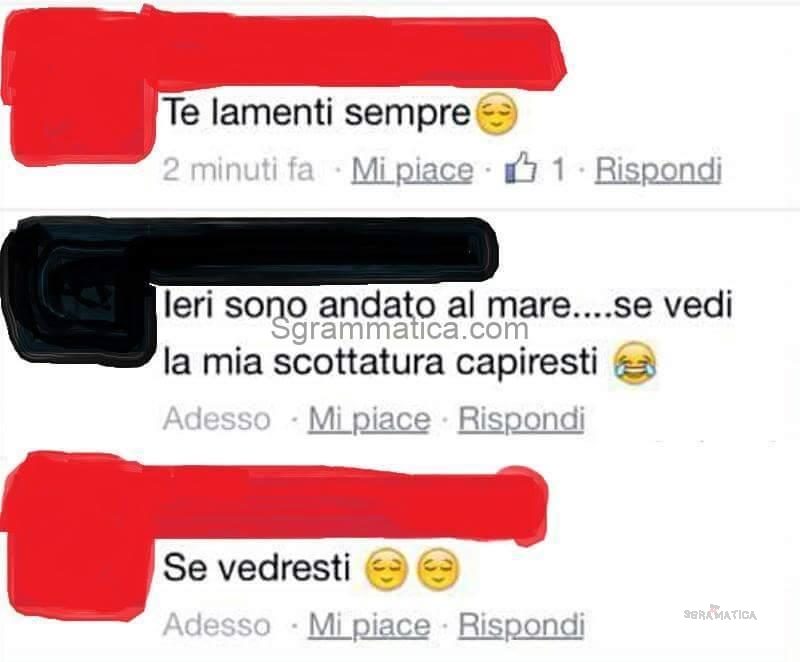
Task: Select Mi piace under the scottatura comment
Action: [369, 419]
